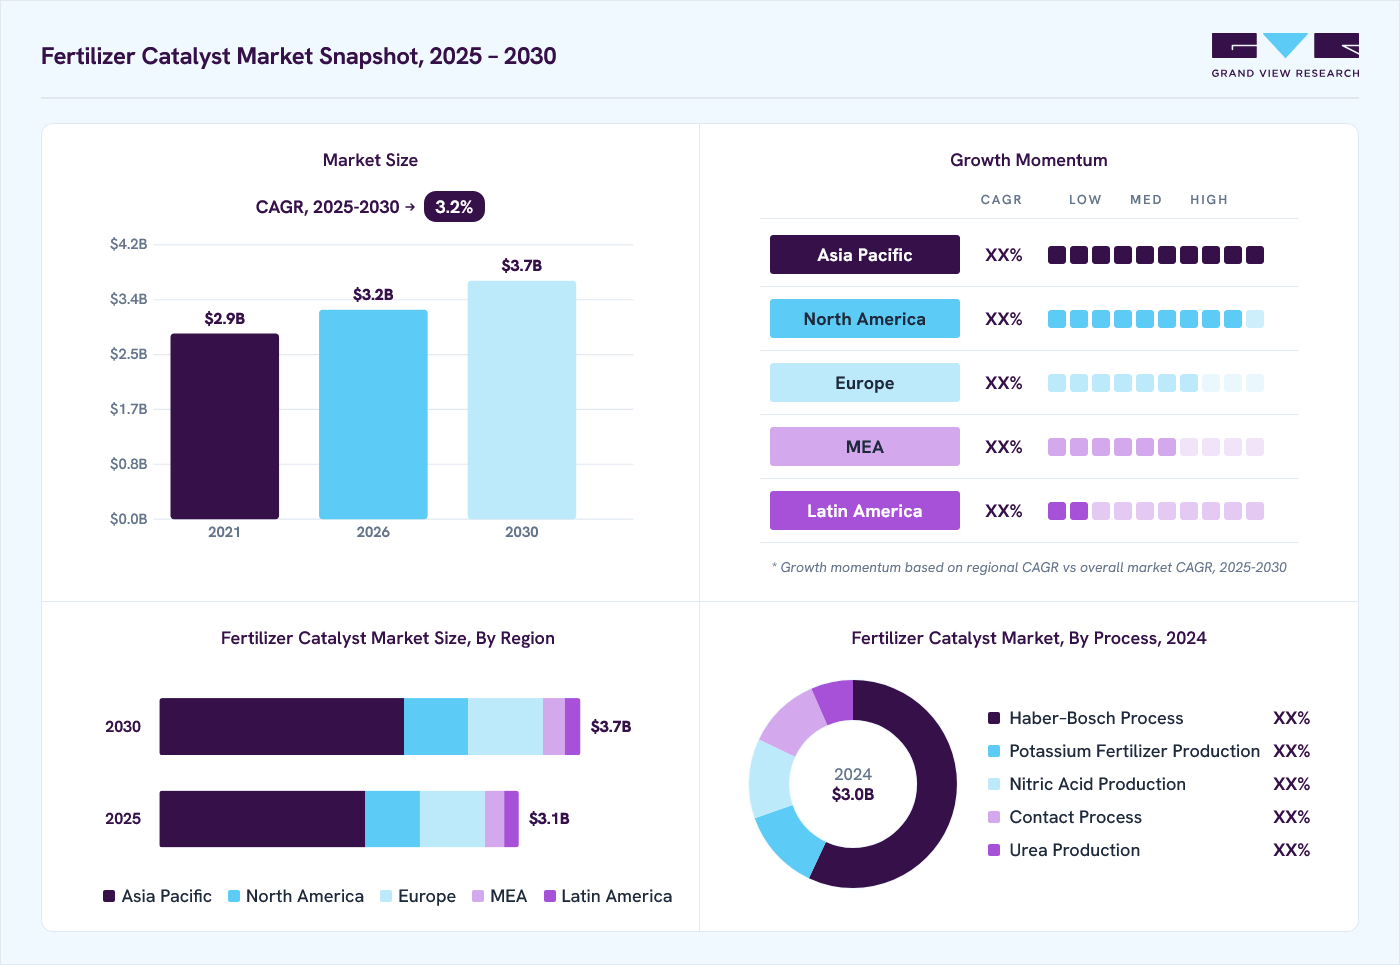The image size is (1400, 965).
Task: Click the Latin America legend swatch
Action: 549,896
